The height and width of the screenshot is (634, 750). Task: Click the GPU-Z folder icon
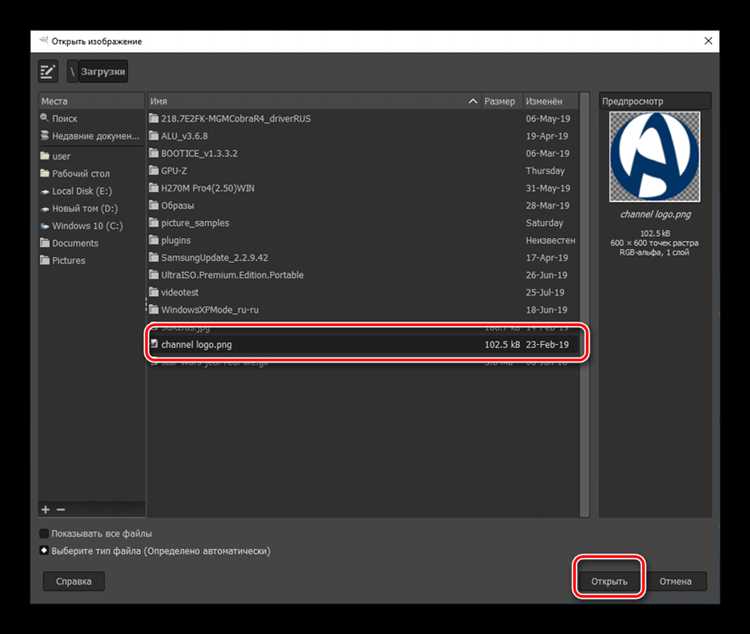tap(154, 170)
